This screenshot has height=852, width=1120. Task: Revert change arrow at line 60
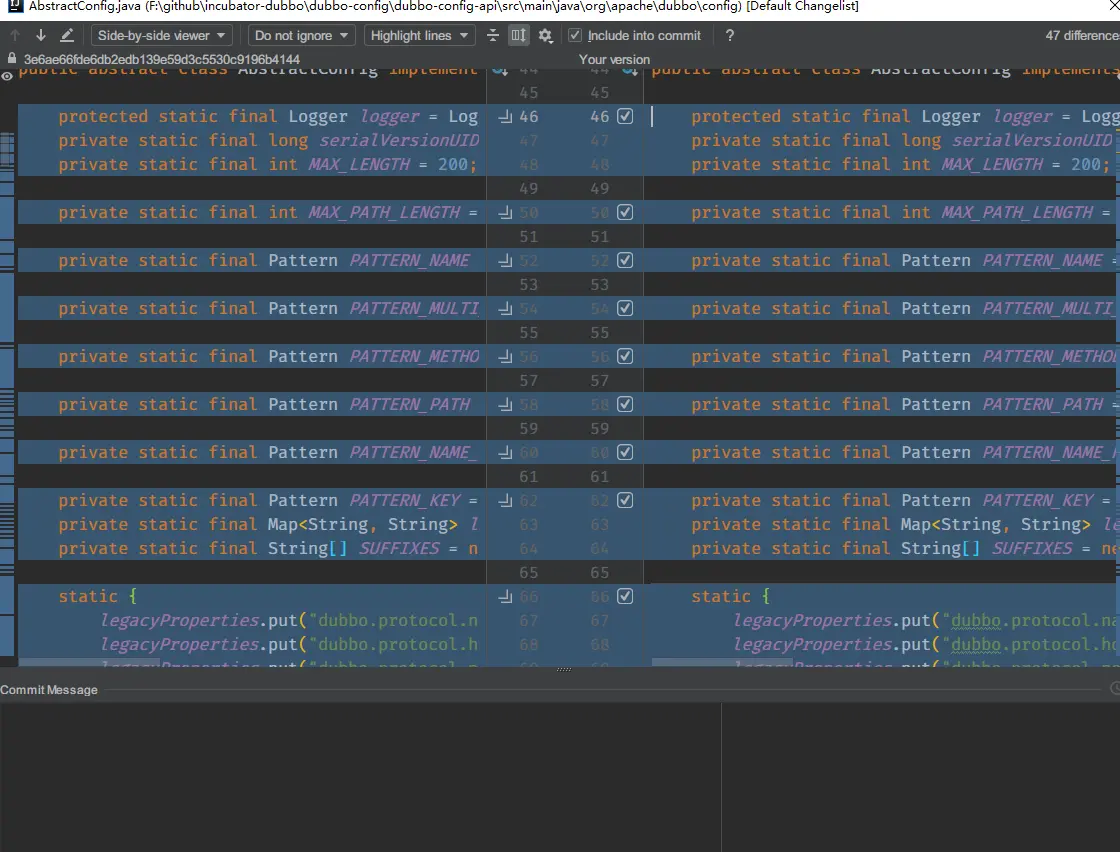coord(506,452)
